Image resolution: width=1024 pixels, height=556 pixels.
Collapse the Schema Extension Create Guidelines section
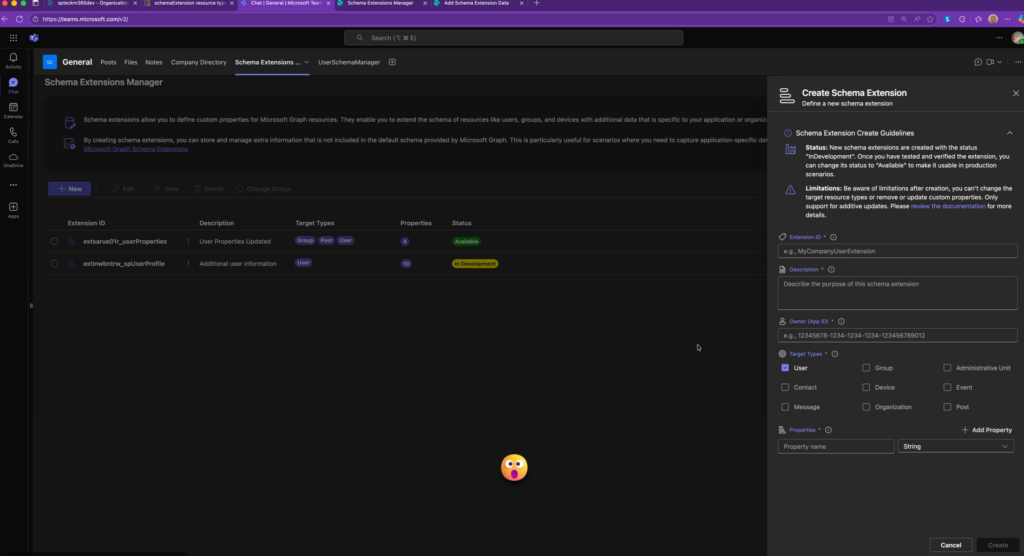(1010, 133)
